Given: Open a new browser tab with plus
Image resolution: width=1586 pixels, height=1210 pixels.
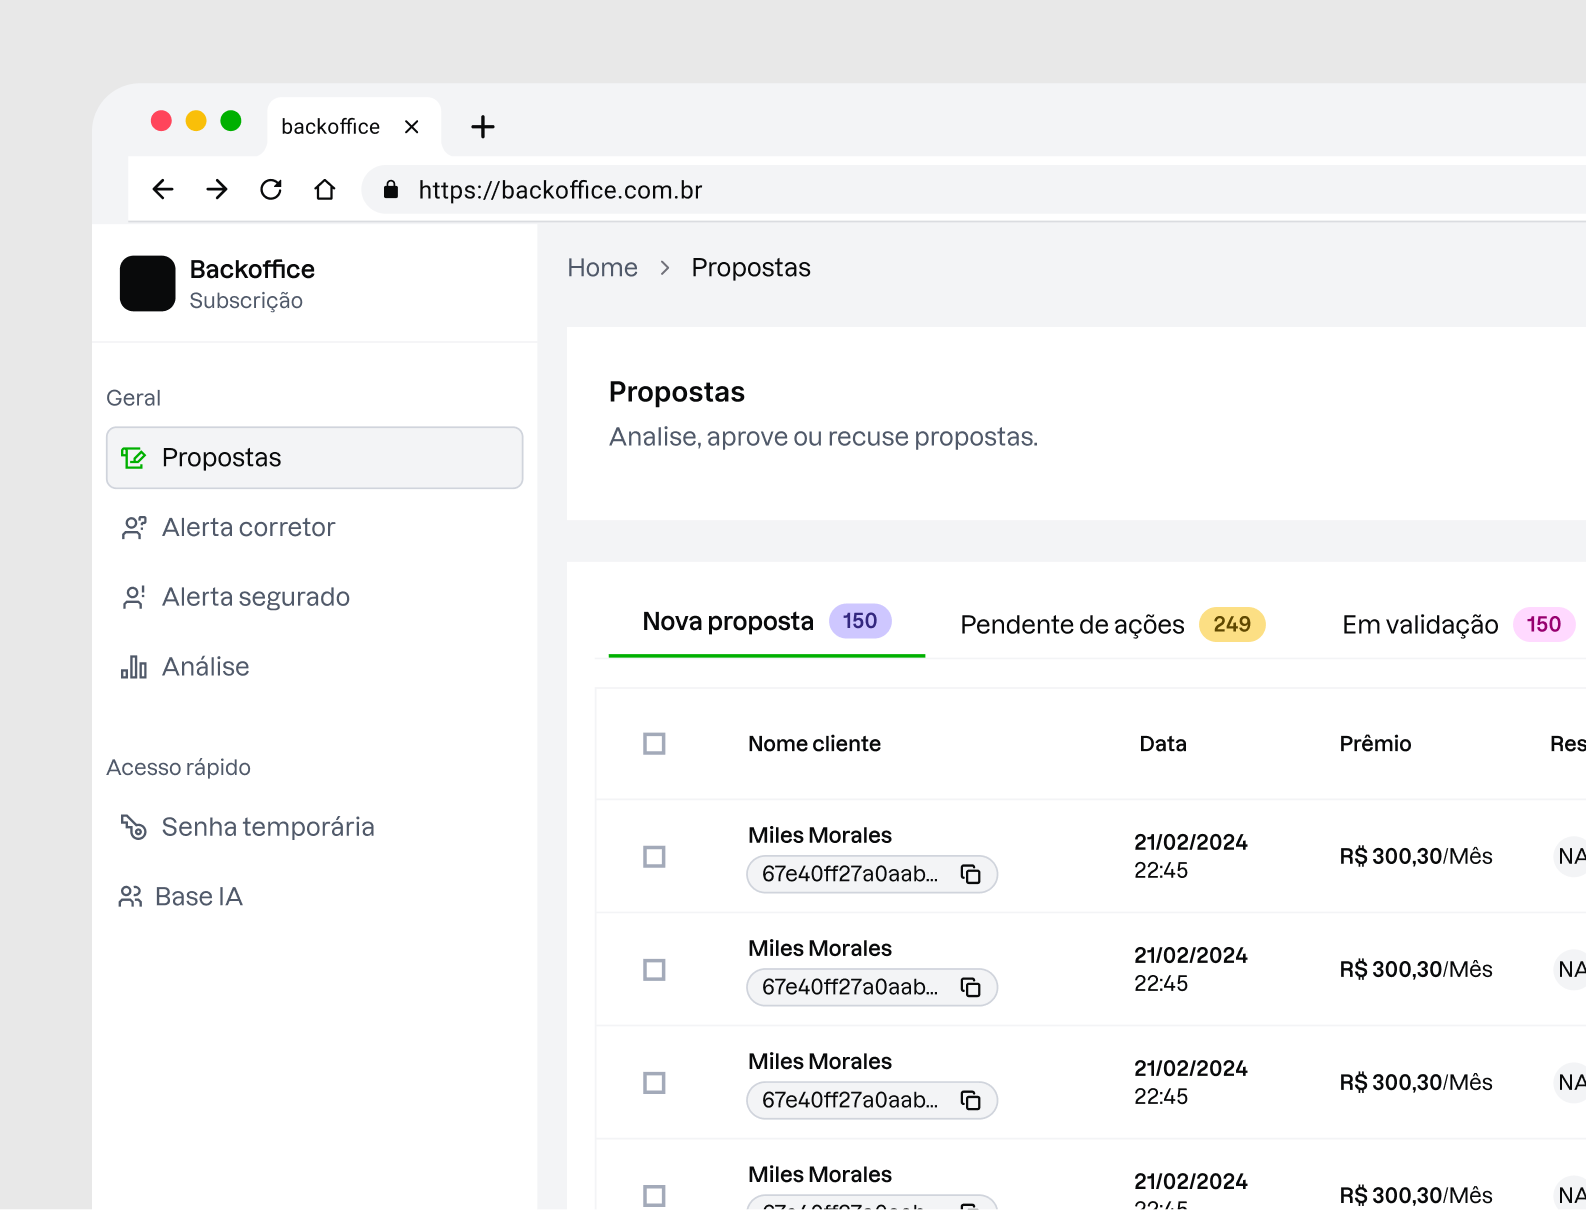Looking at the screenshot, I should [483, 127].
